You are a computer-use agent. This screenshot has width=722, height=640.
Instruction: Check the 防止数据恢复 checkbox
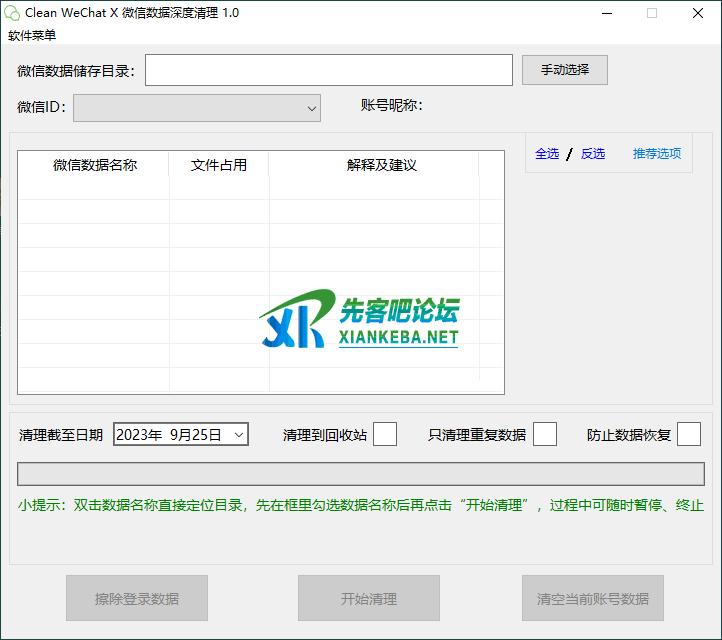[689, 434]
